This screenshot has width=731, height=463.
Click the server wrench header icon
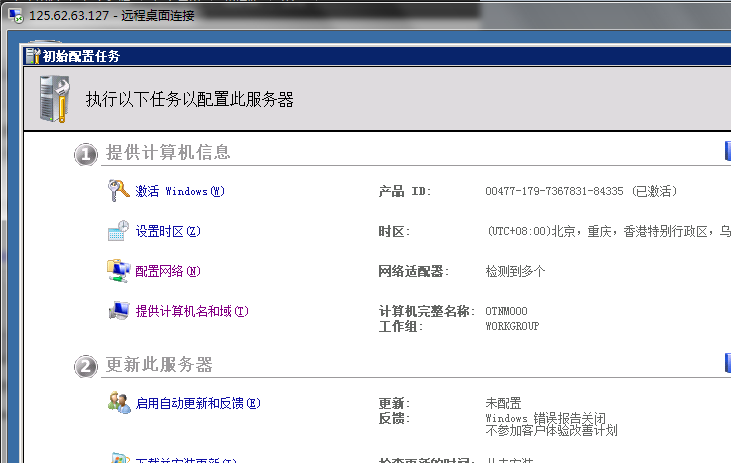(55, 99)
